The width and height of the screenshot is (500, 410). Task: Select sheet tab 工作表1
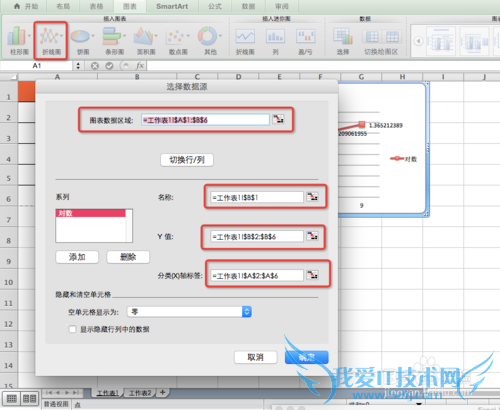tap(108, 393)
